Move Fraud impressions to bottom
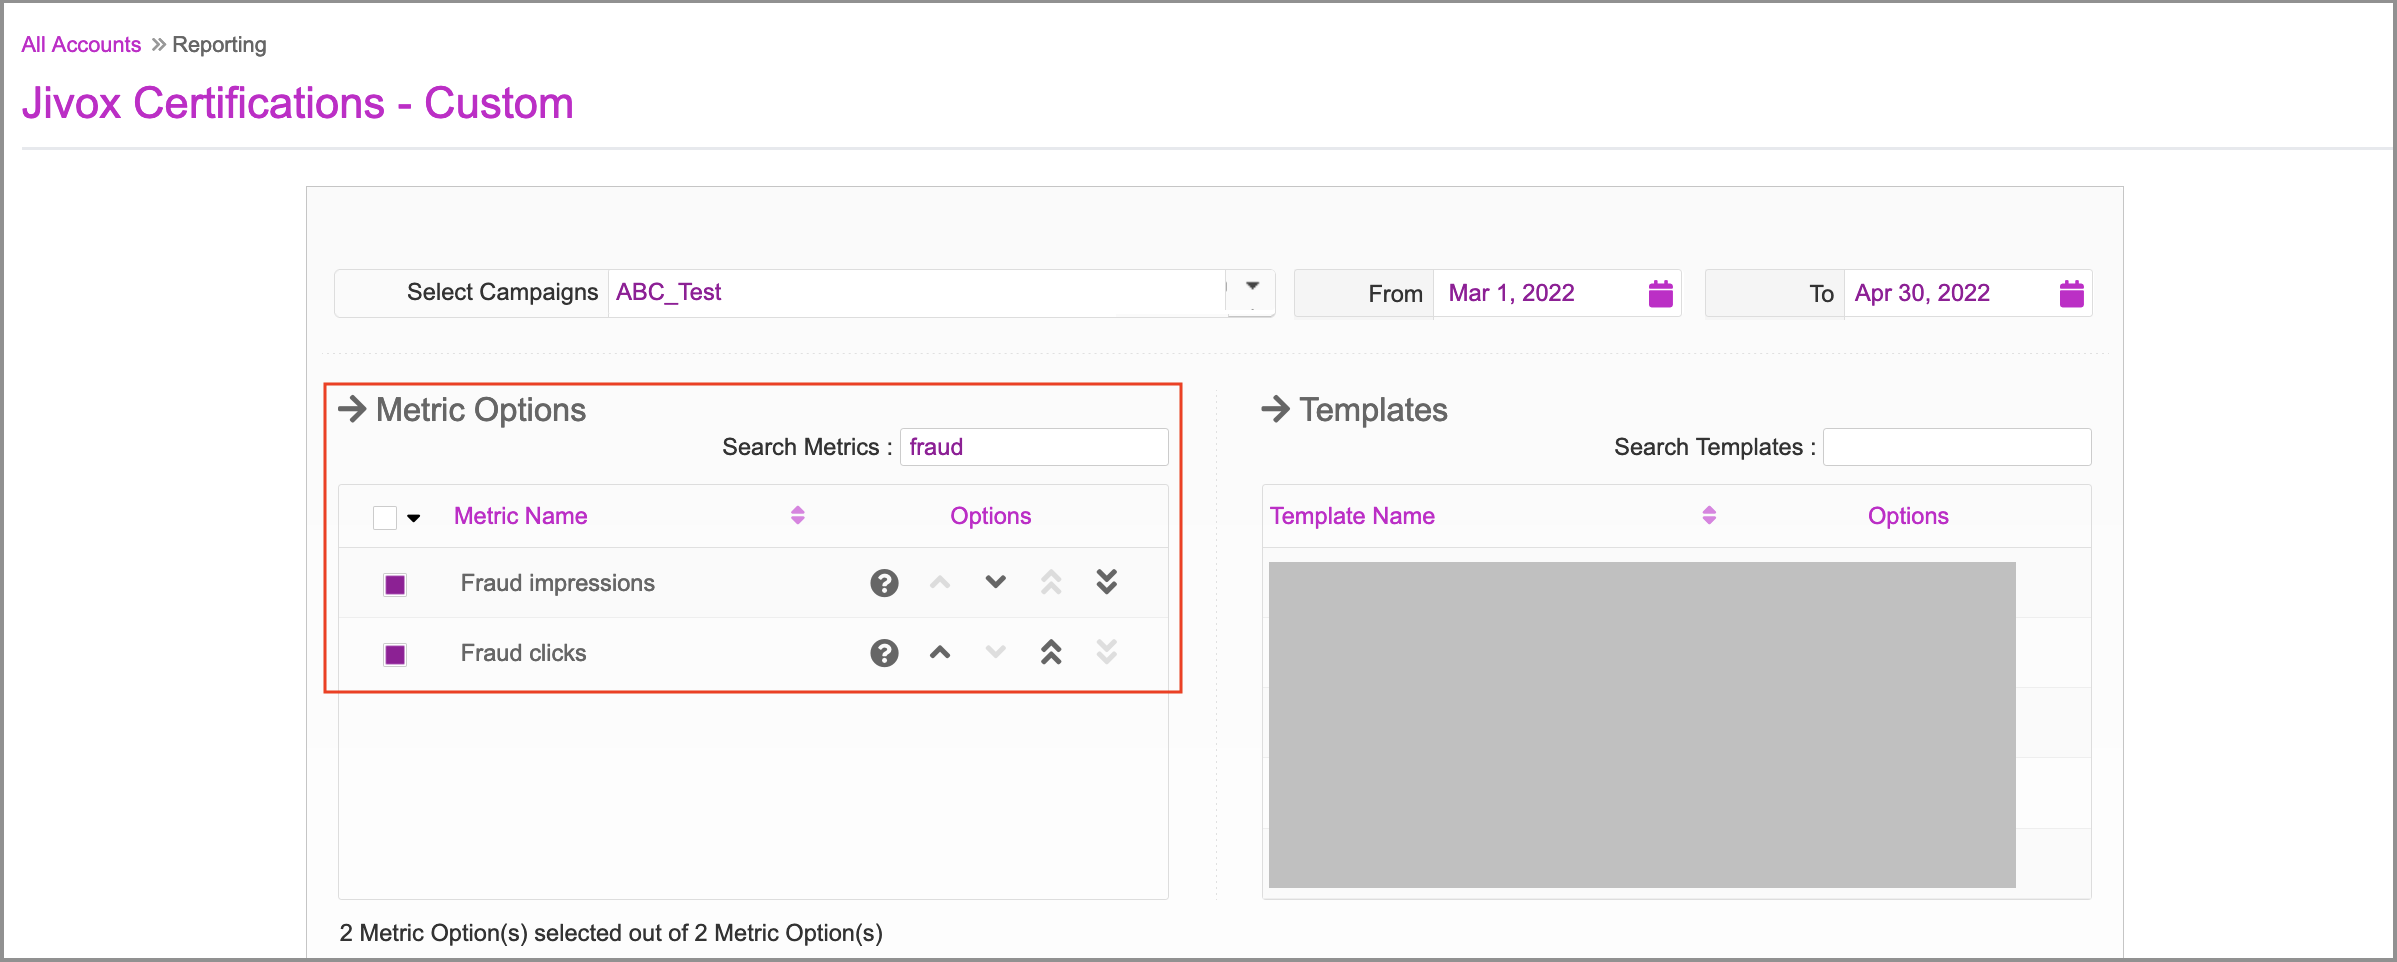Viewport: 2397px width, 962px height. 1106,582
